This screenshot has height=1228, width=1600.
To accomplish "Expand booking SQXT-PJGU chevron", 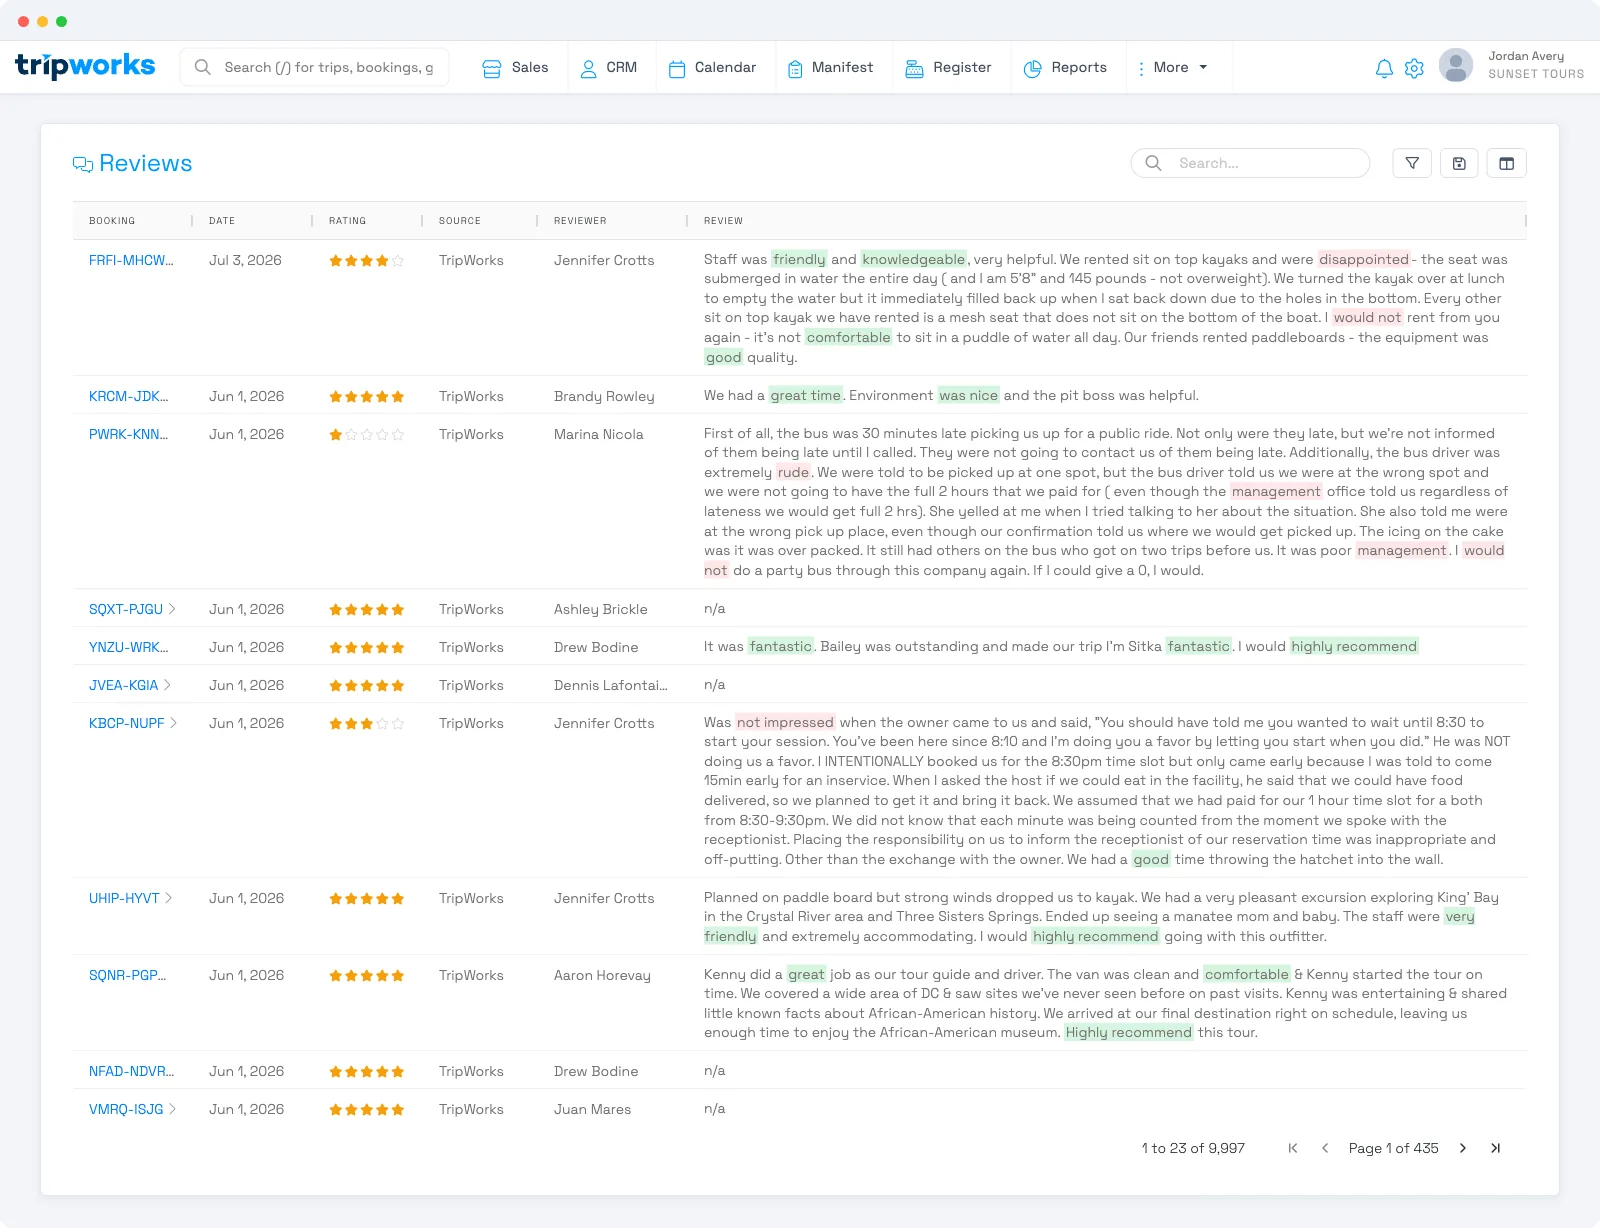I will 172,609.
